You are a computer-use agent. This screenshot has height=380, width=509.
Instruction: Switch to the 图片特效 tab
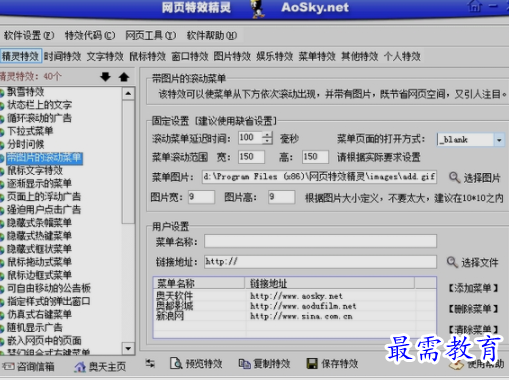(232, 56)
